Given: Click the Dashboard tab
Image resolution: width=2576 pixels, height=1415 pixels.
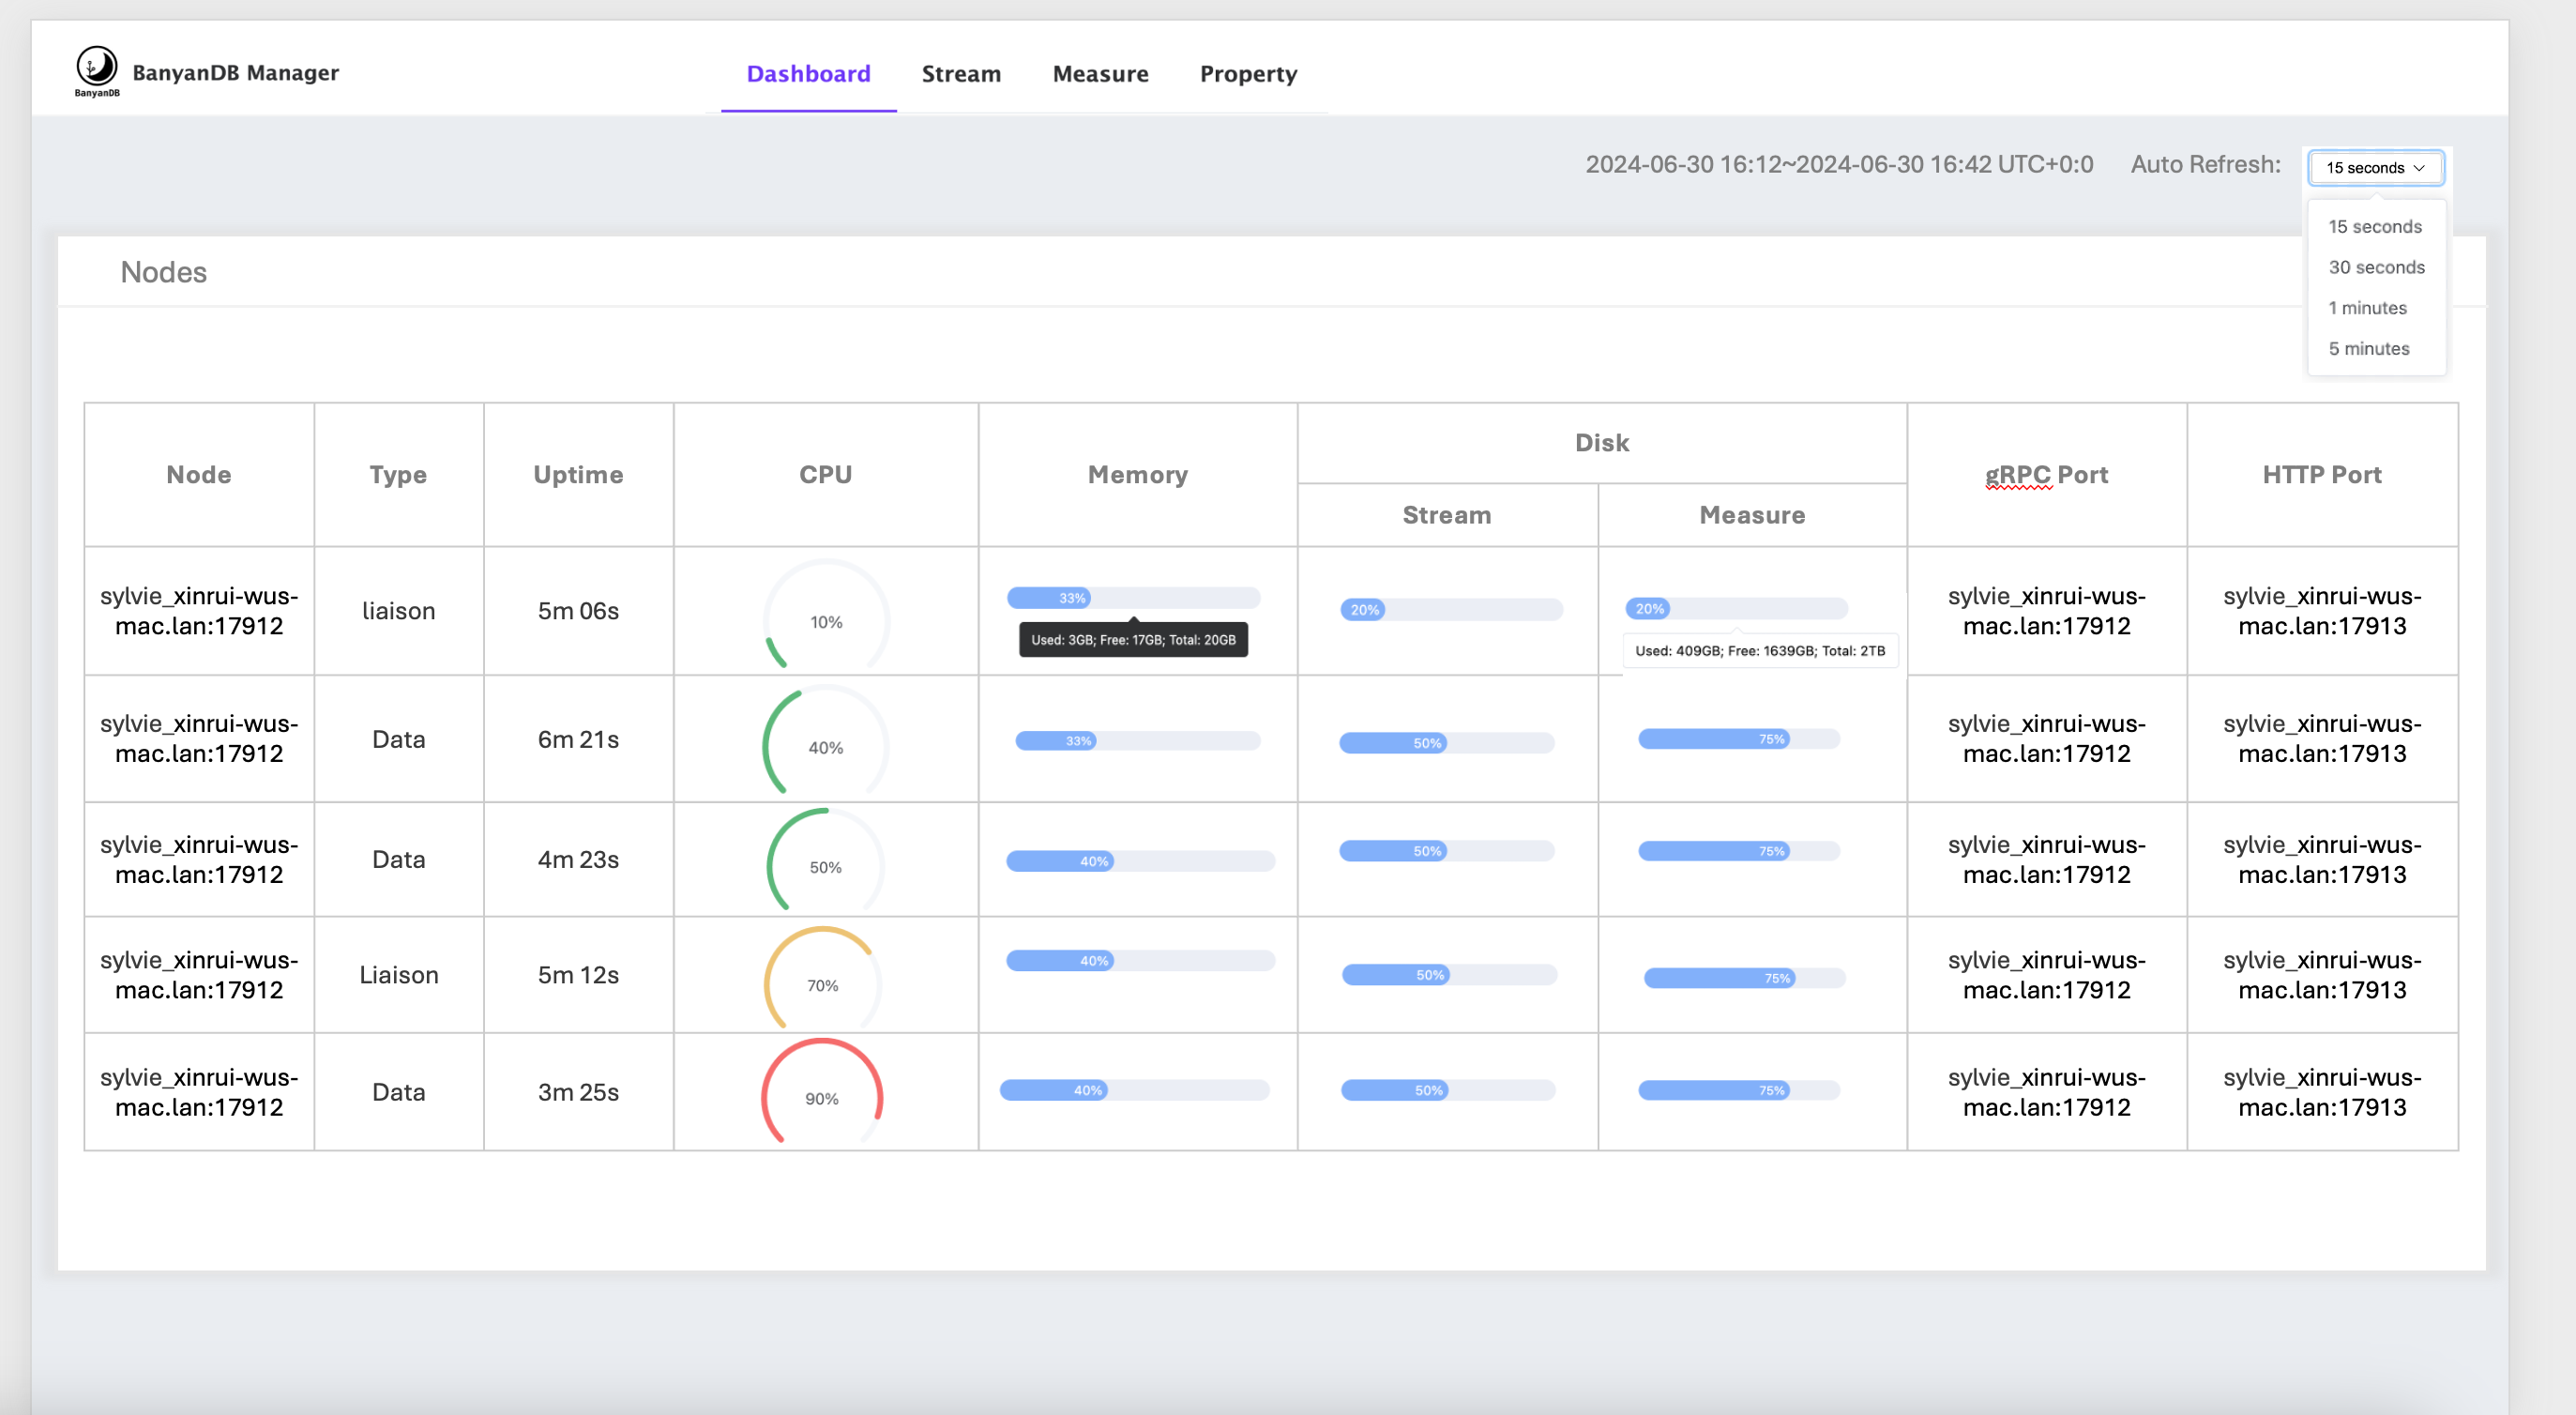Looking at the screenshot, I should pos(808,74).
